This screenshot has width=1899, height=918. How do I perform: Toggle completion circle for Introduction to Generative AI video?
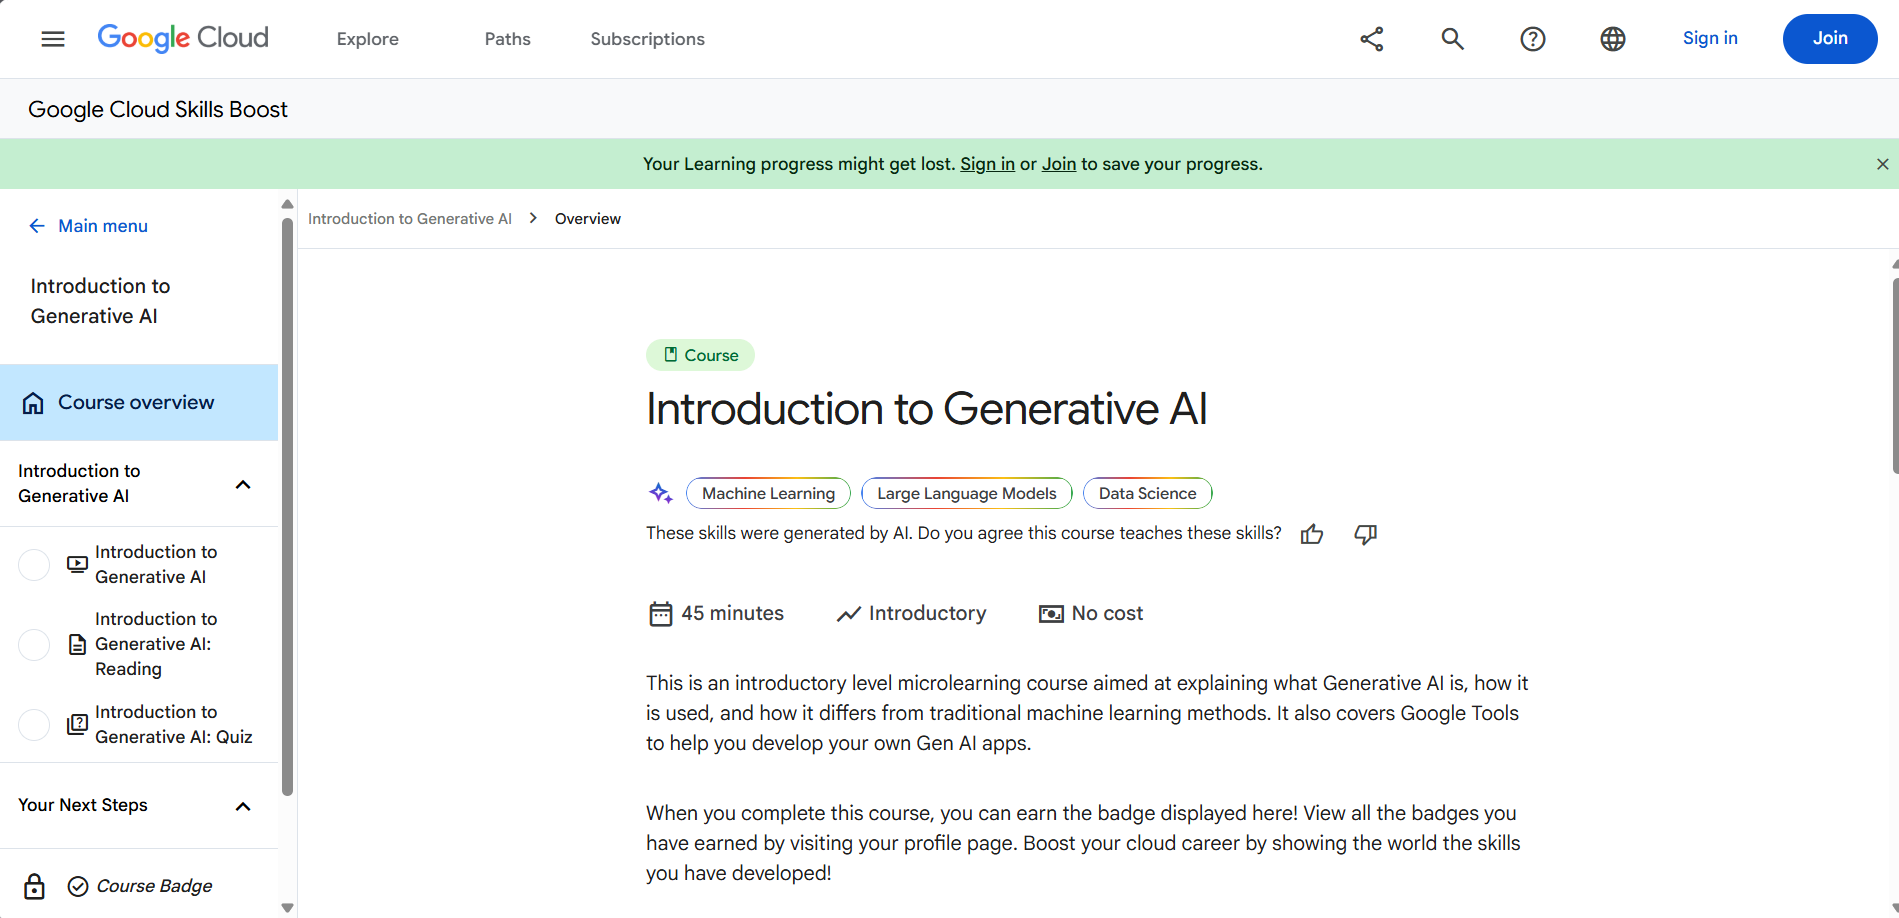34,564
